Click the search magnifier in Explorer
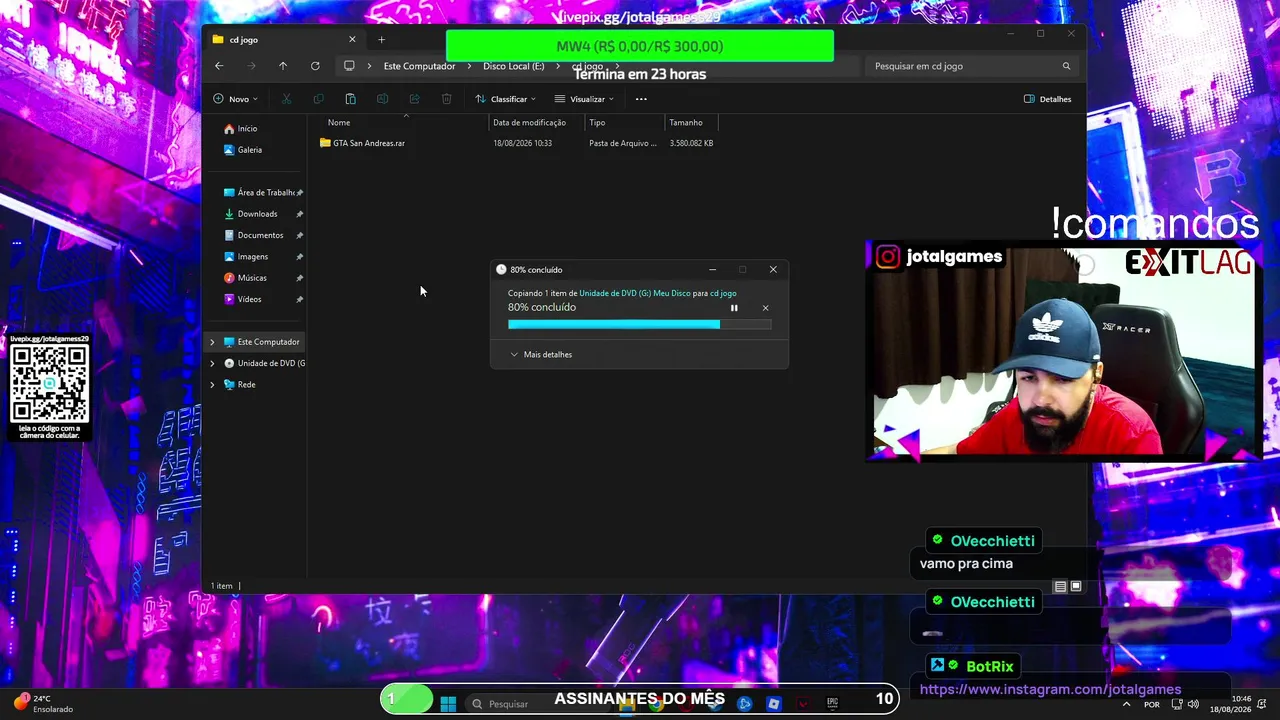 click(1066, 66)
